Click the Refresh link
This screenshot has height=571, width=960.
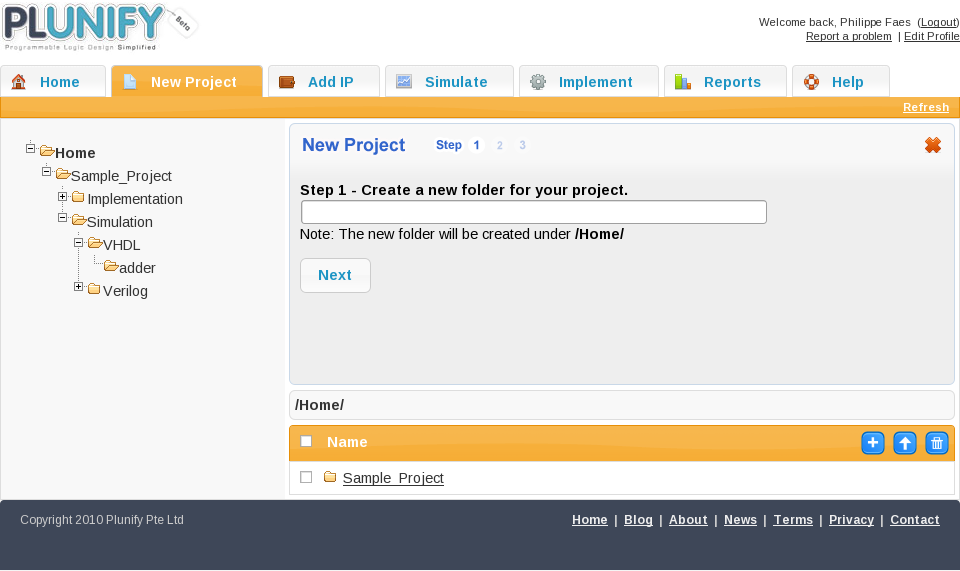pyautogui.click(x=926, y=107)
